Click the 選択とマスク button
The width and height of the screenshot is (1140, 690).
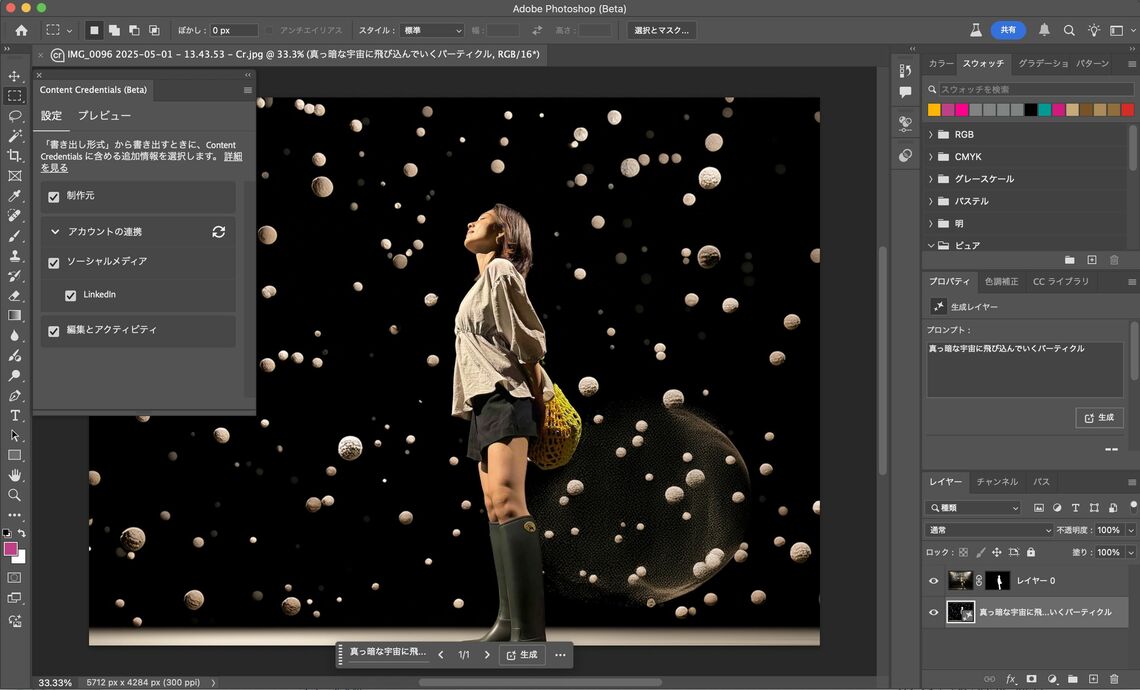pos(662,31)
